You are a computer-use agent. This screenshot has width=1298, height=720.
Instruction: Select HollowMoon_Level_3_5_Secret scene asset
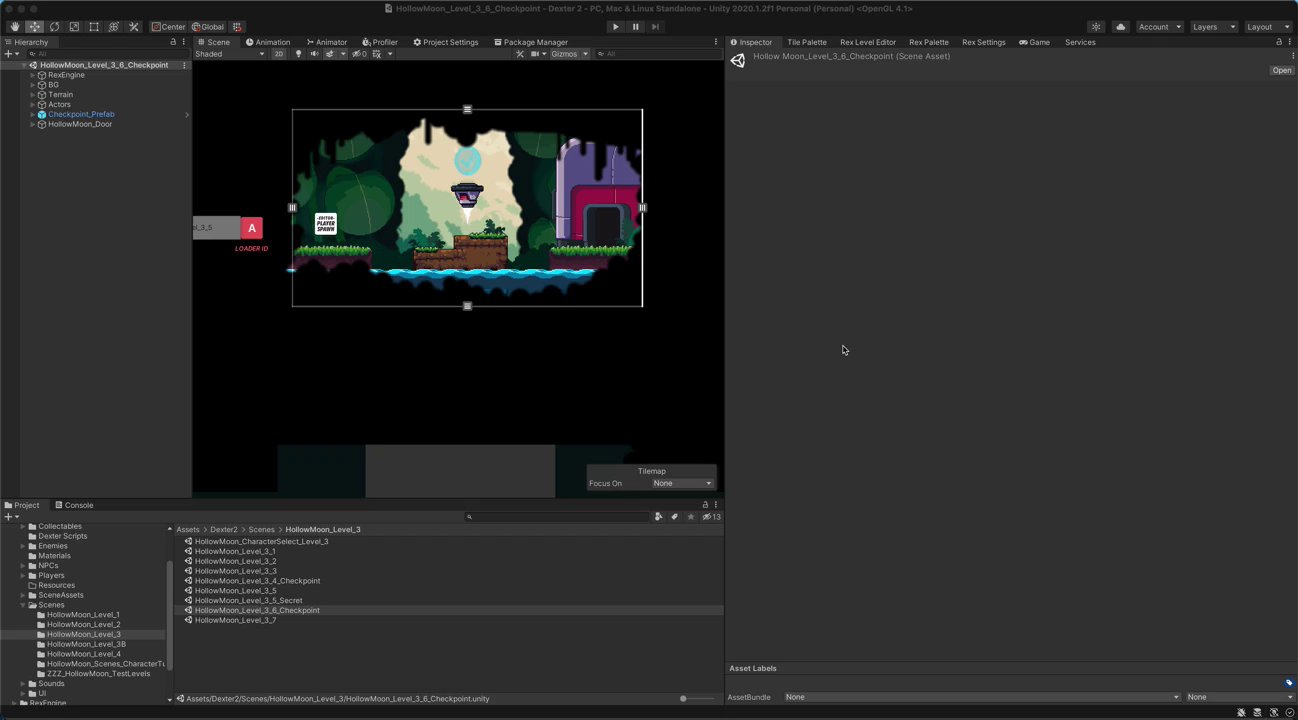[248, 601]
